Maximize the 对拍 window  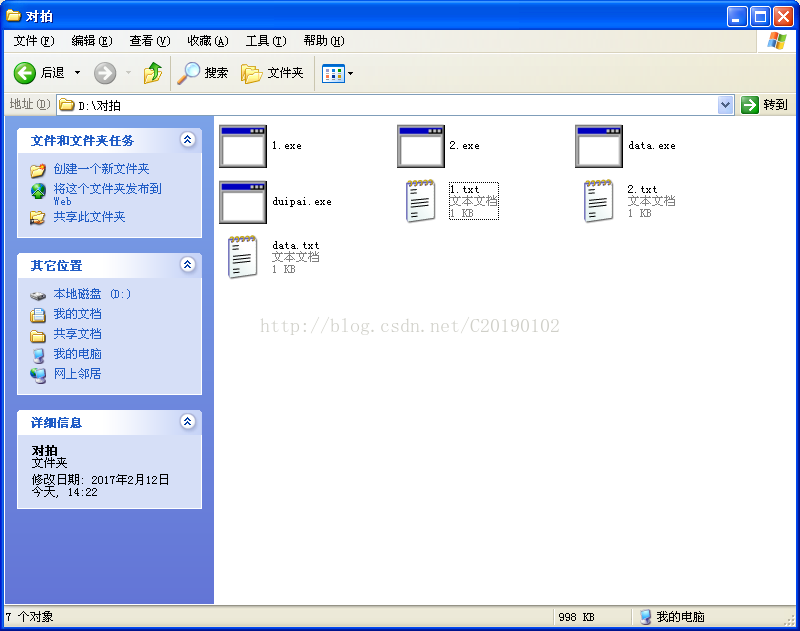(x=760, y=17)
